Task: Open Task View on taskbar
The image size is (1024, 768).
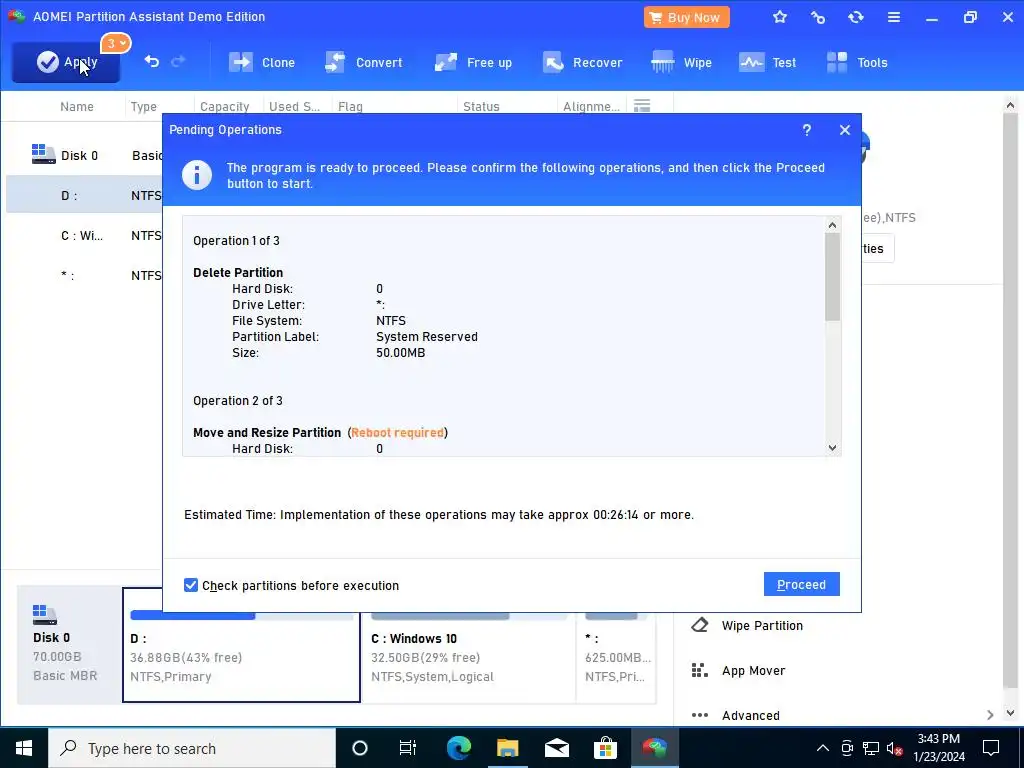Action: coord(408,748)
